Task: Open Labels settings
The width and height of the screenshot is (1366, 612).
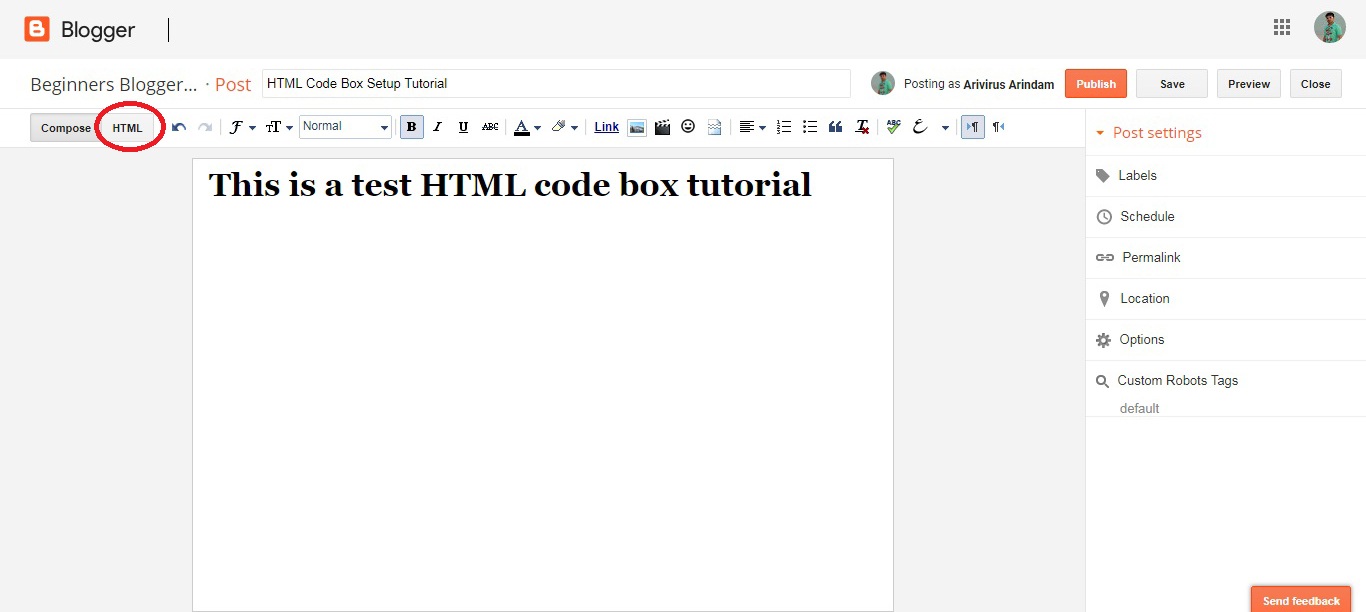Action: point(1225,175)
